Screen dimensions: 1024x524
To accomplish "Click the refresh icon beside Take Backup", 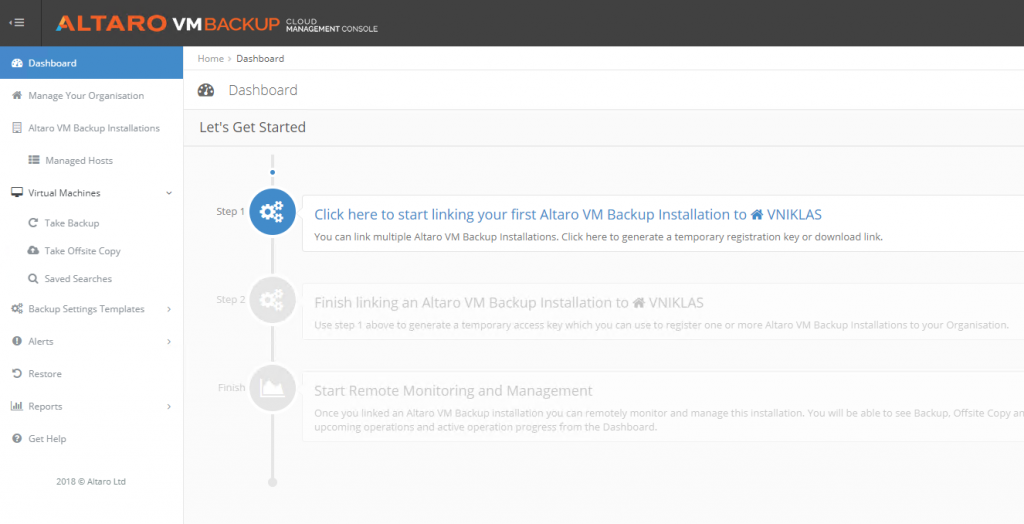I will coord(33,223).
